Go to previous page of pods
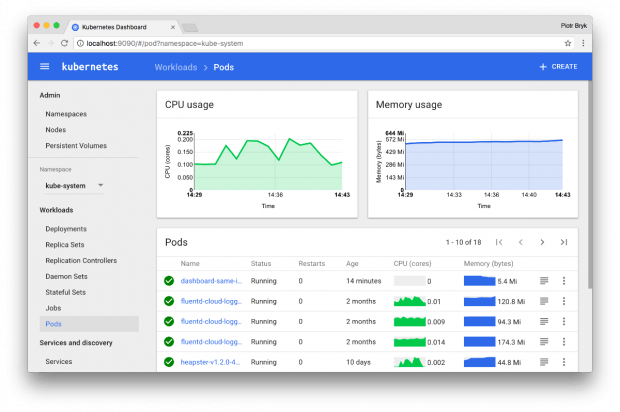 [521, 242]
